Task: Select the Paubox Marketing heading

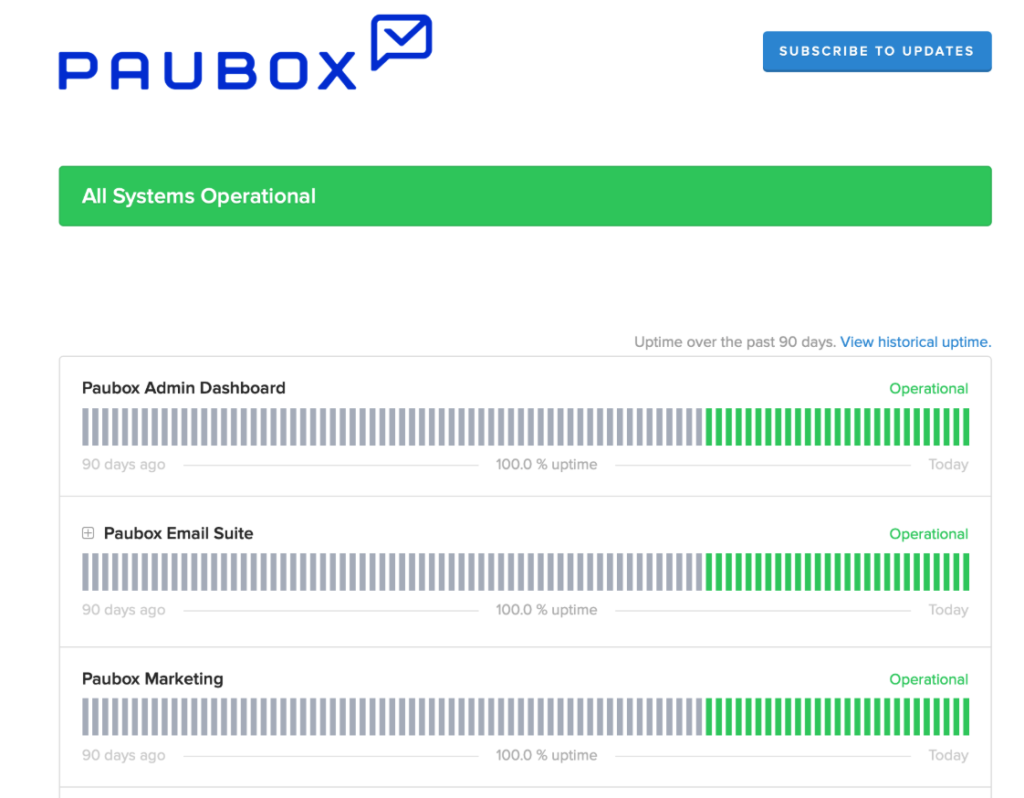Action: (152, 679)
